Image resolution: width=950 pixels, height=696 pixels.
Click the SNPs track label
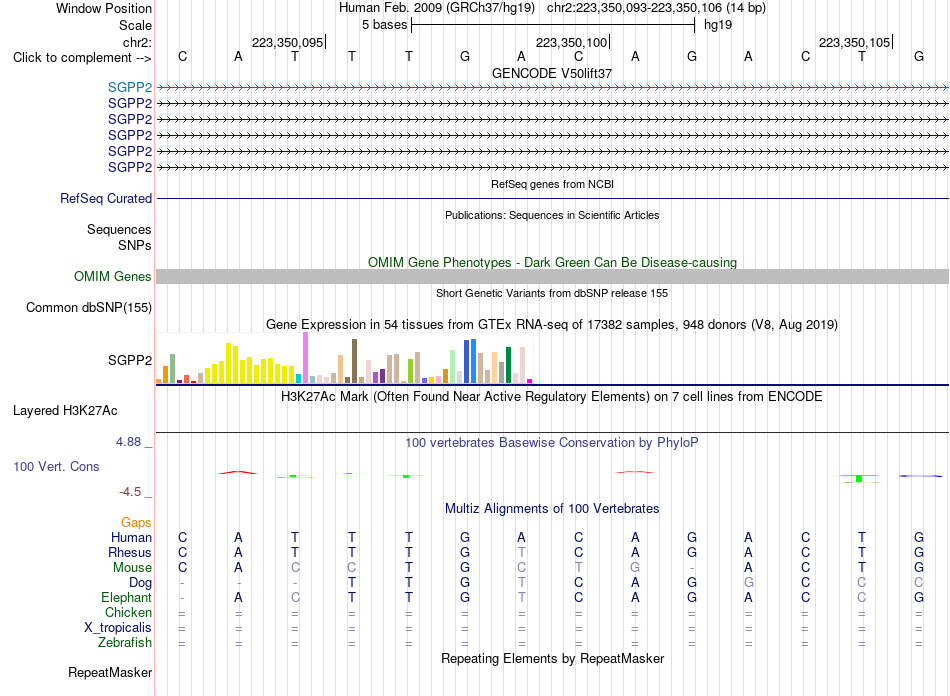click(135, 245)
